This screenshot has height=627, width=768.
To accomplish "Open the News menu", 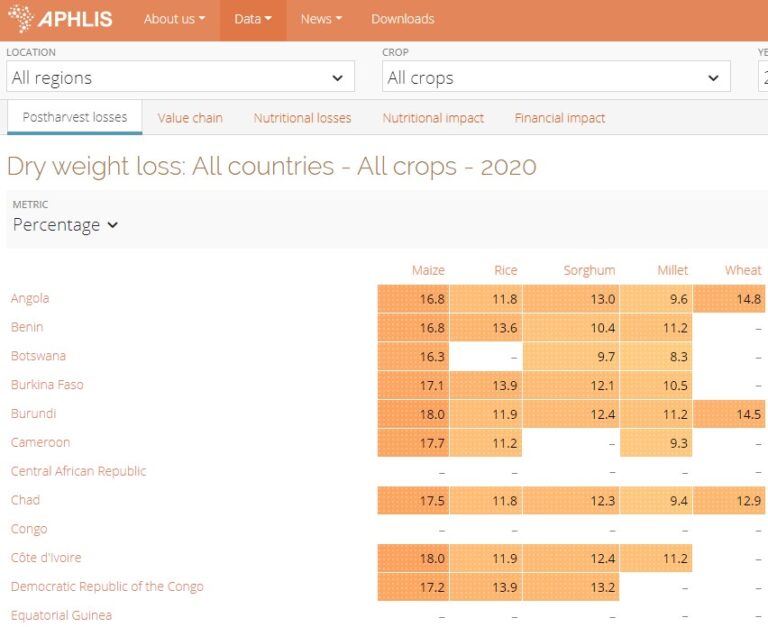I will point(321,19).
